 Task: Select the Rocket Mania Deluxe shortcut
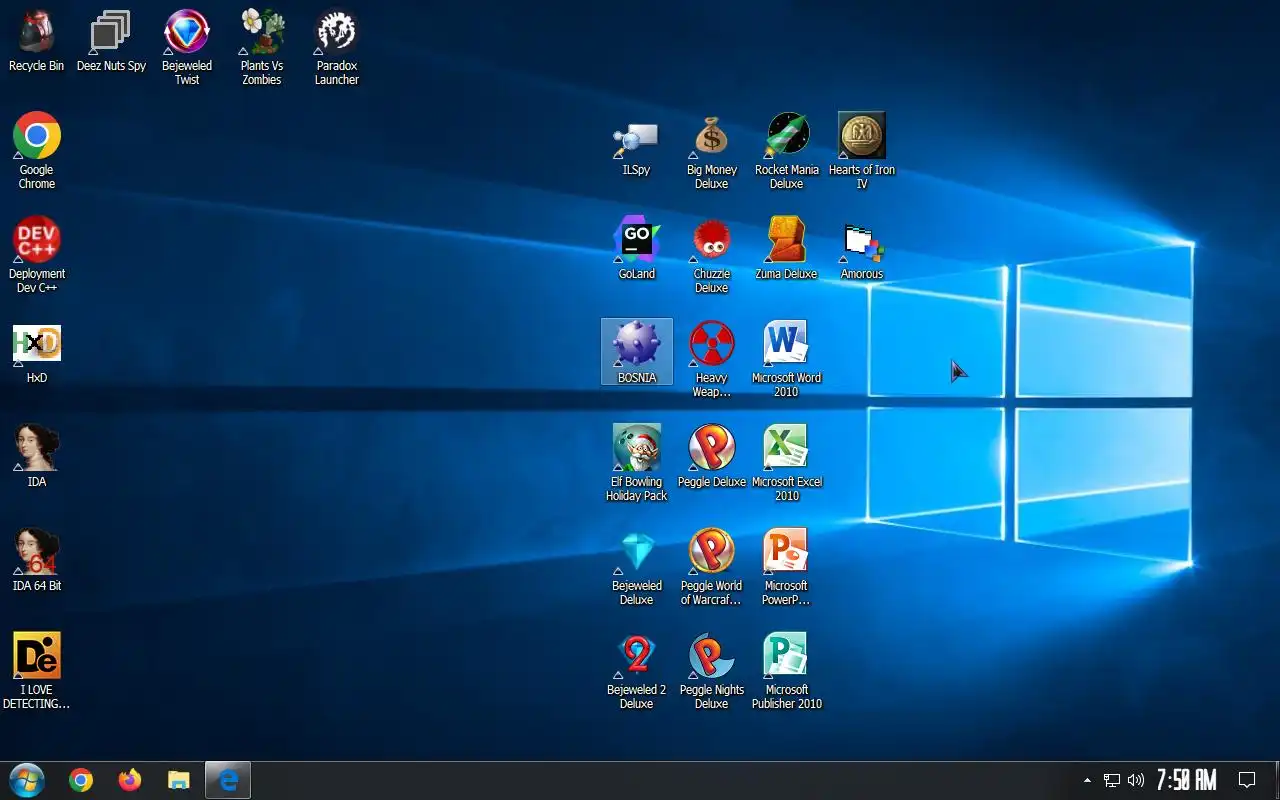coord(787,151)
